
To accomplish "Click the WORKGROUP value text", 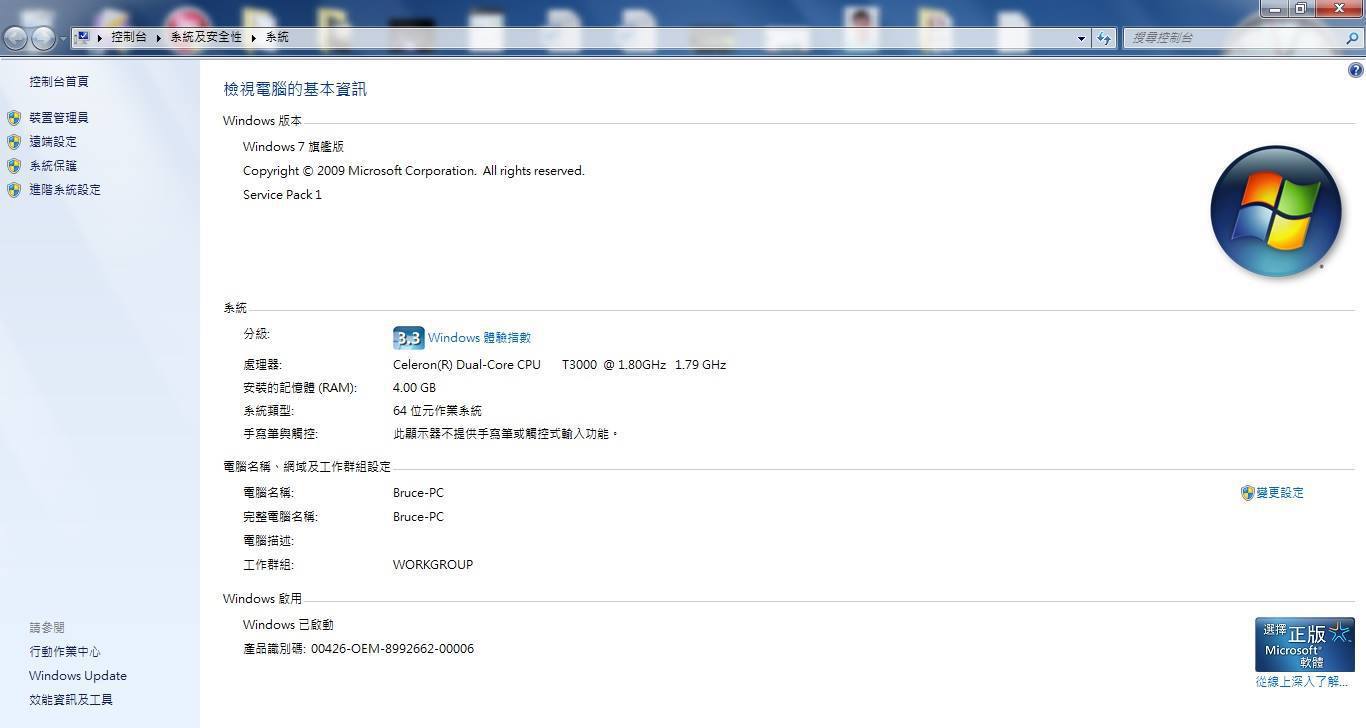I will pyautogui.click(x=433, y=564).
